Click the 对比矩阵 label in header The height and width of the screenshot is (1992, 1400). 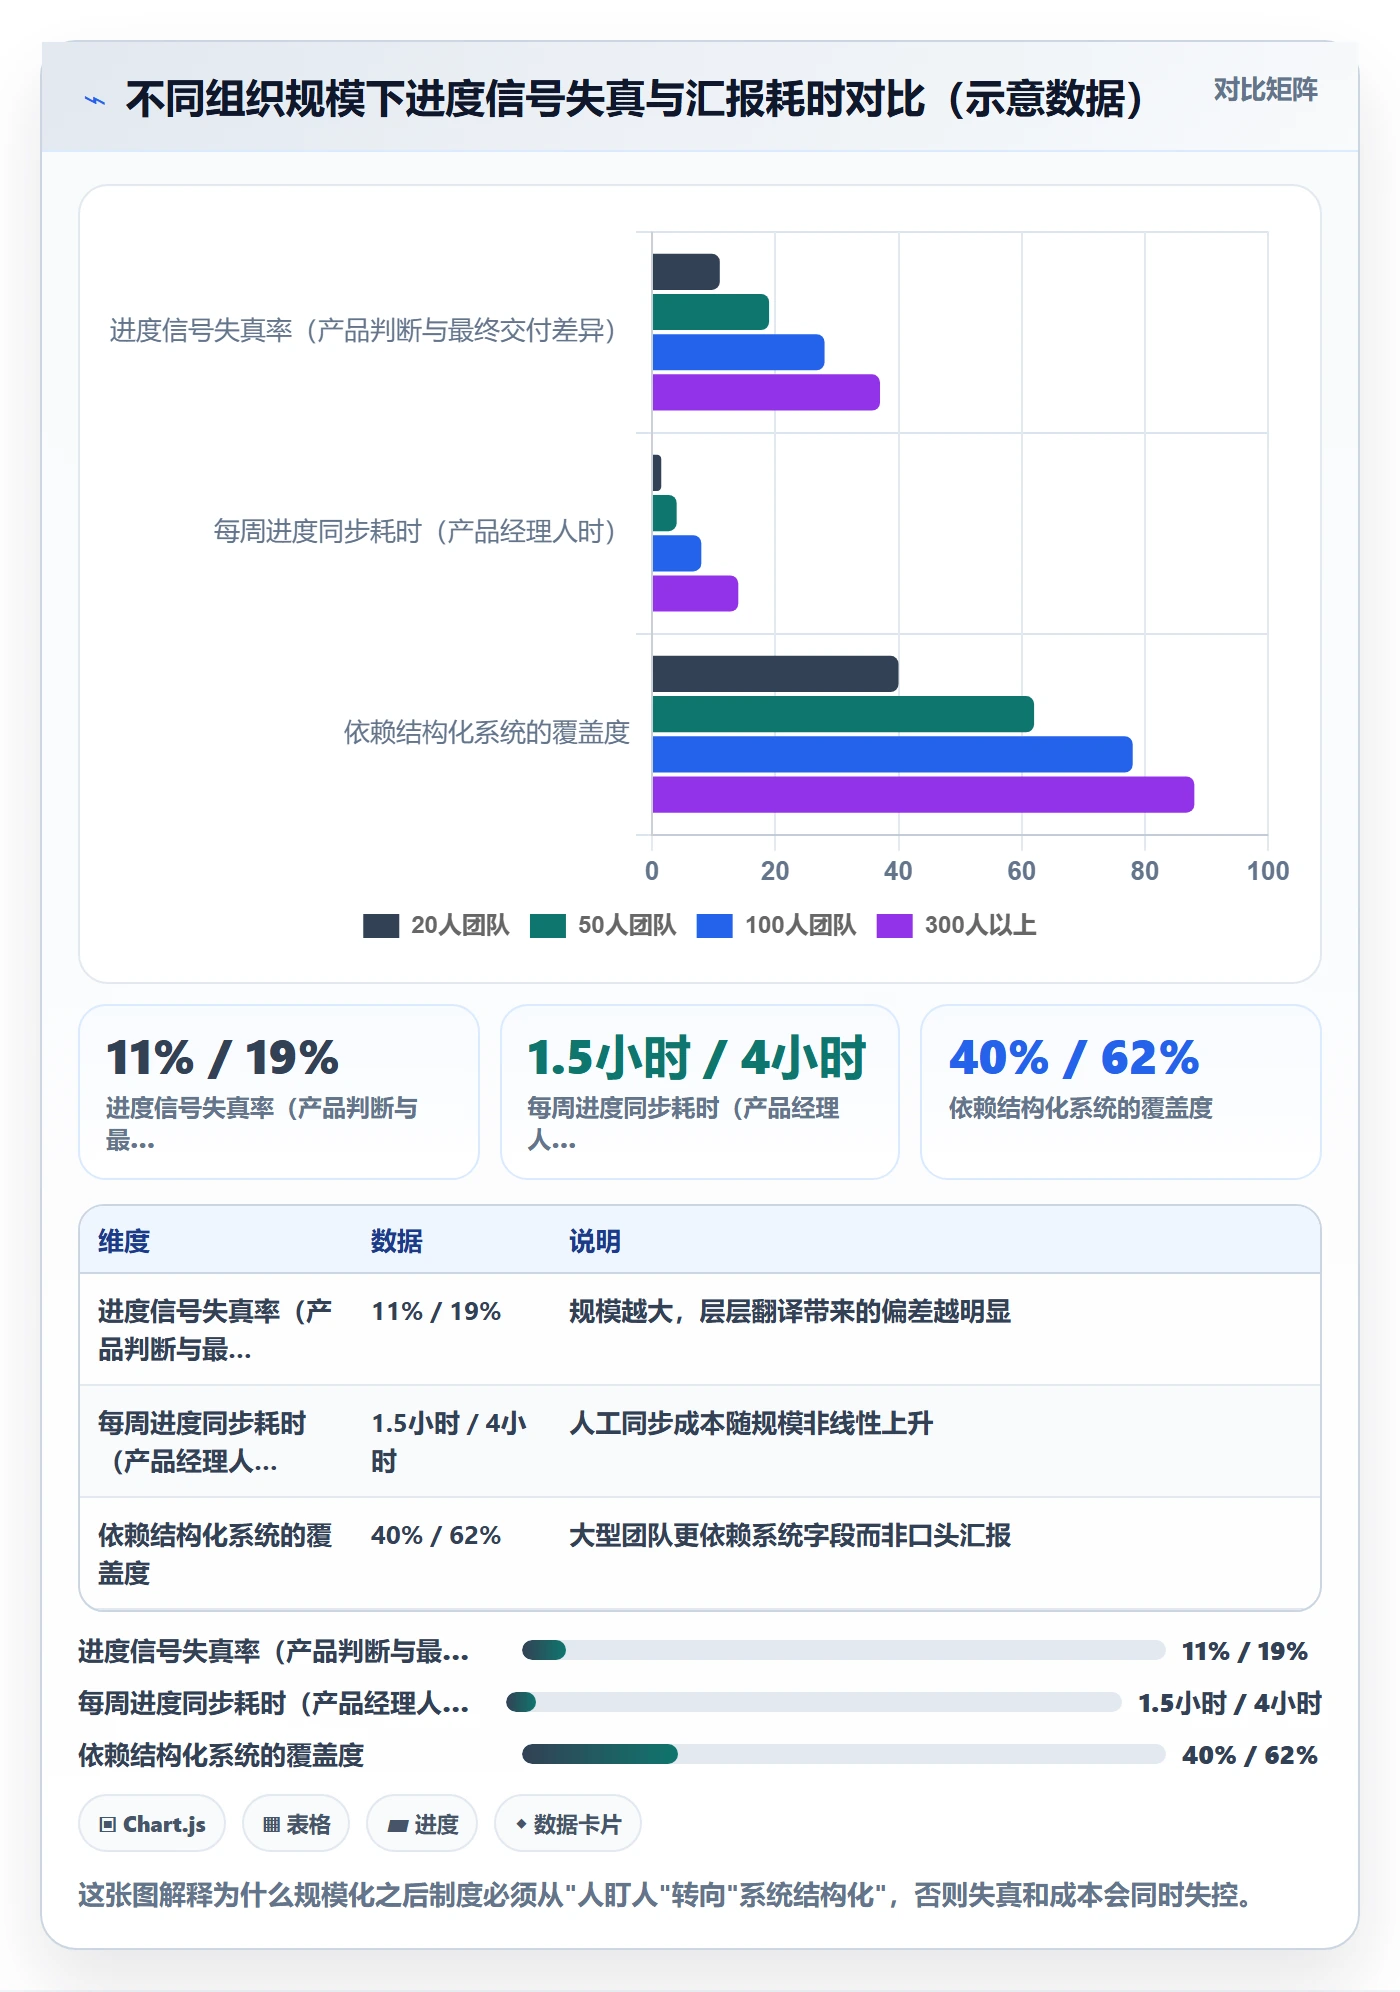pos(1265,90)
